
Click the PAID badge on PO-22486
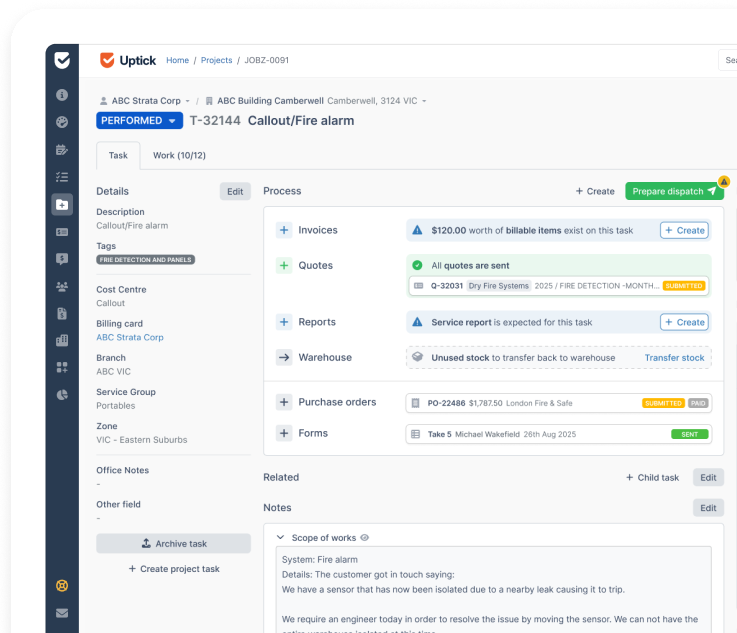coord(698,403)
